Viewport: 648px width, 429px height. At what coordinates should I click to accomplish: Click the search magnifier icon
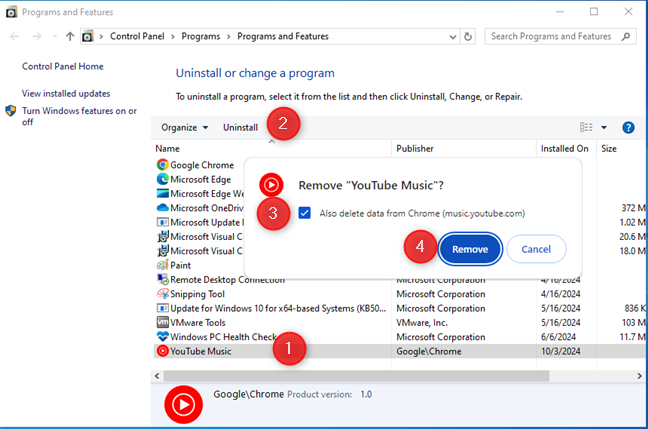tap(626, 36)
